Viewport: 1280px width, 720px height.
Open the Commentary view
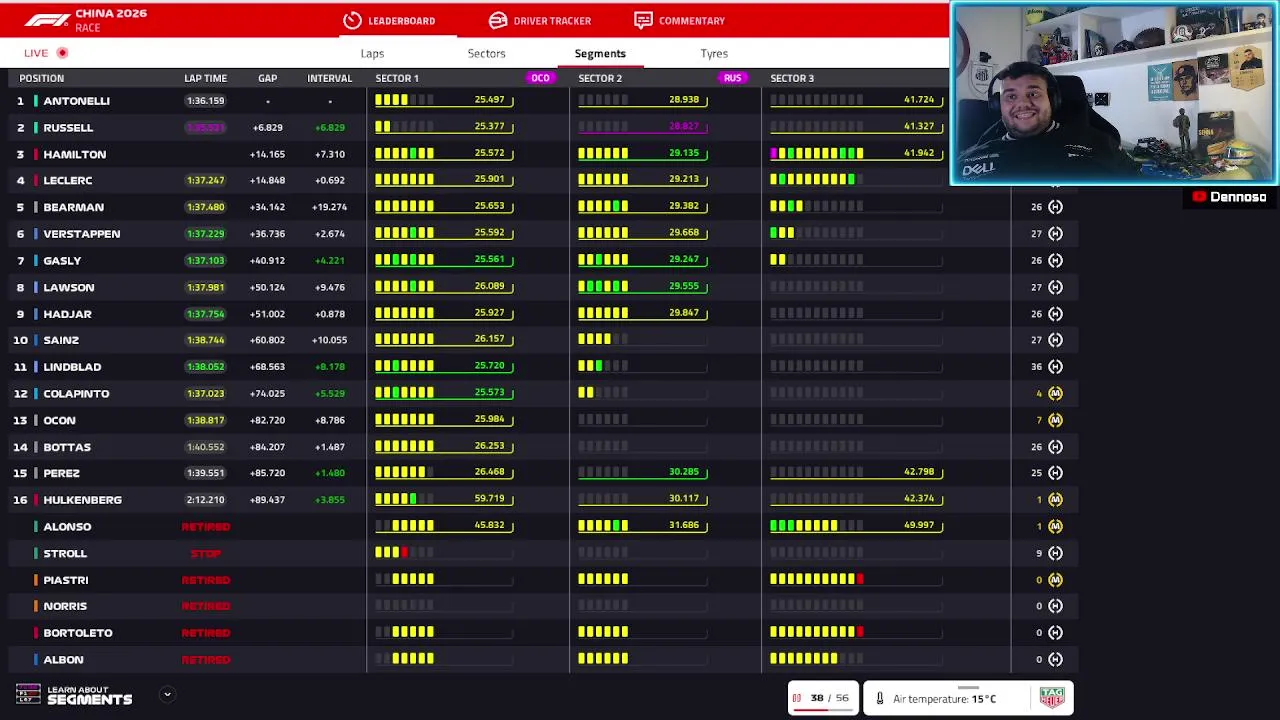679,20
